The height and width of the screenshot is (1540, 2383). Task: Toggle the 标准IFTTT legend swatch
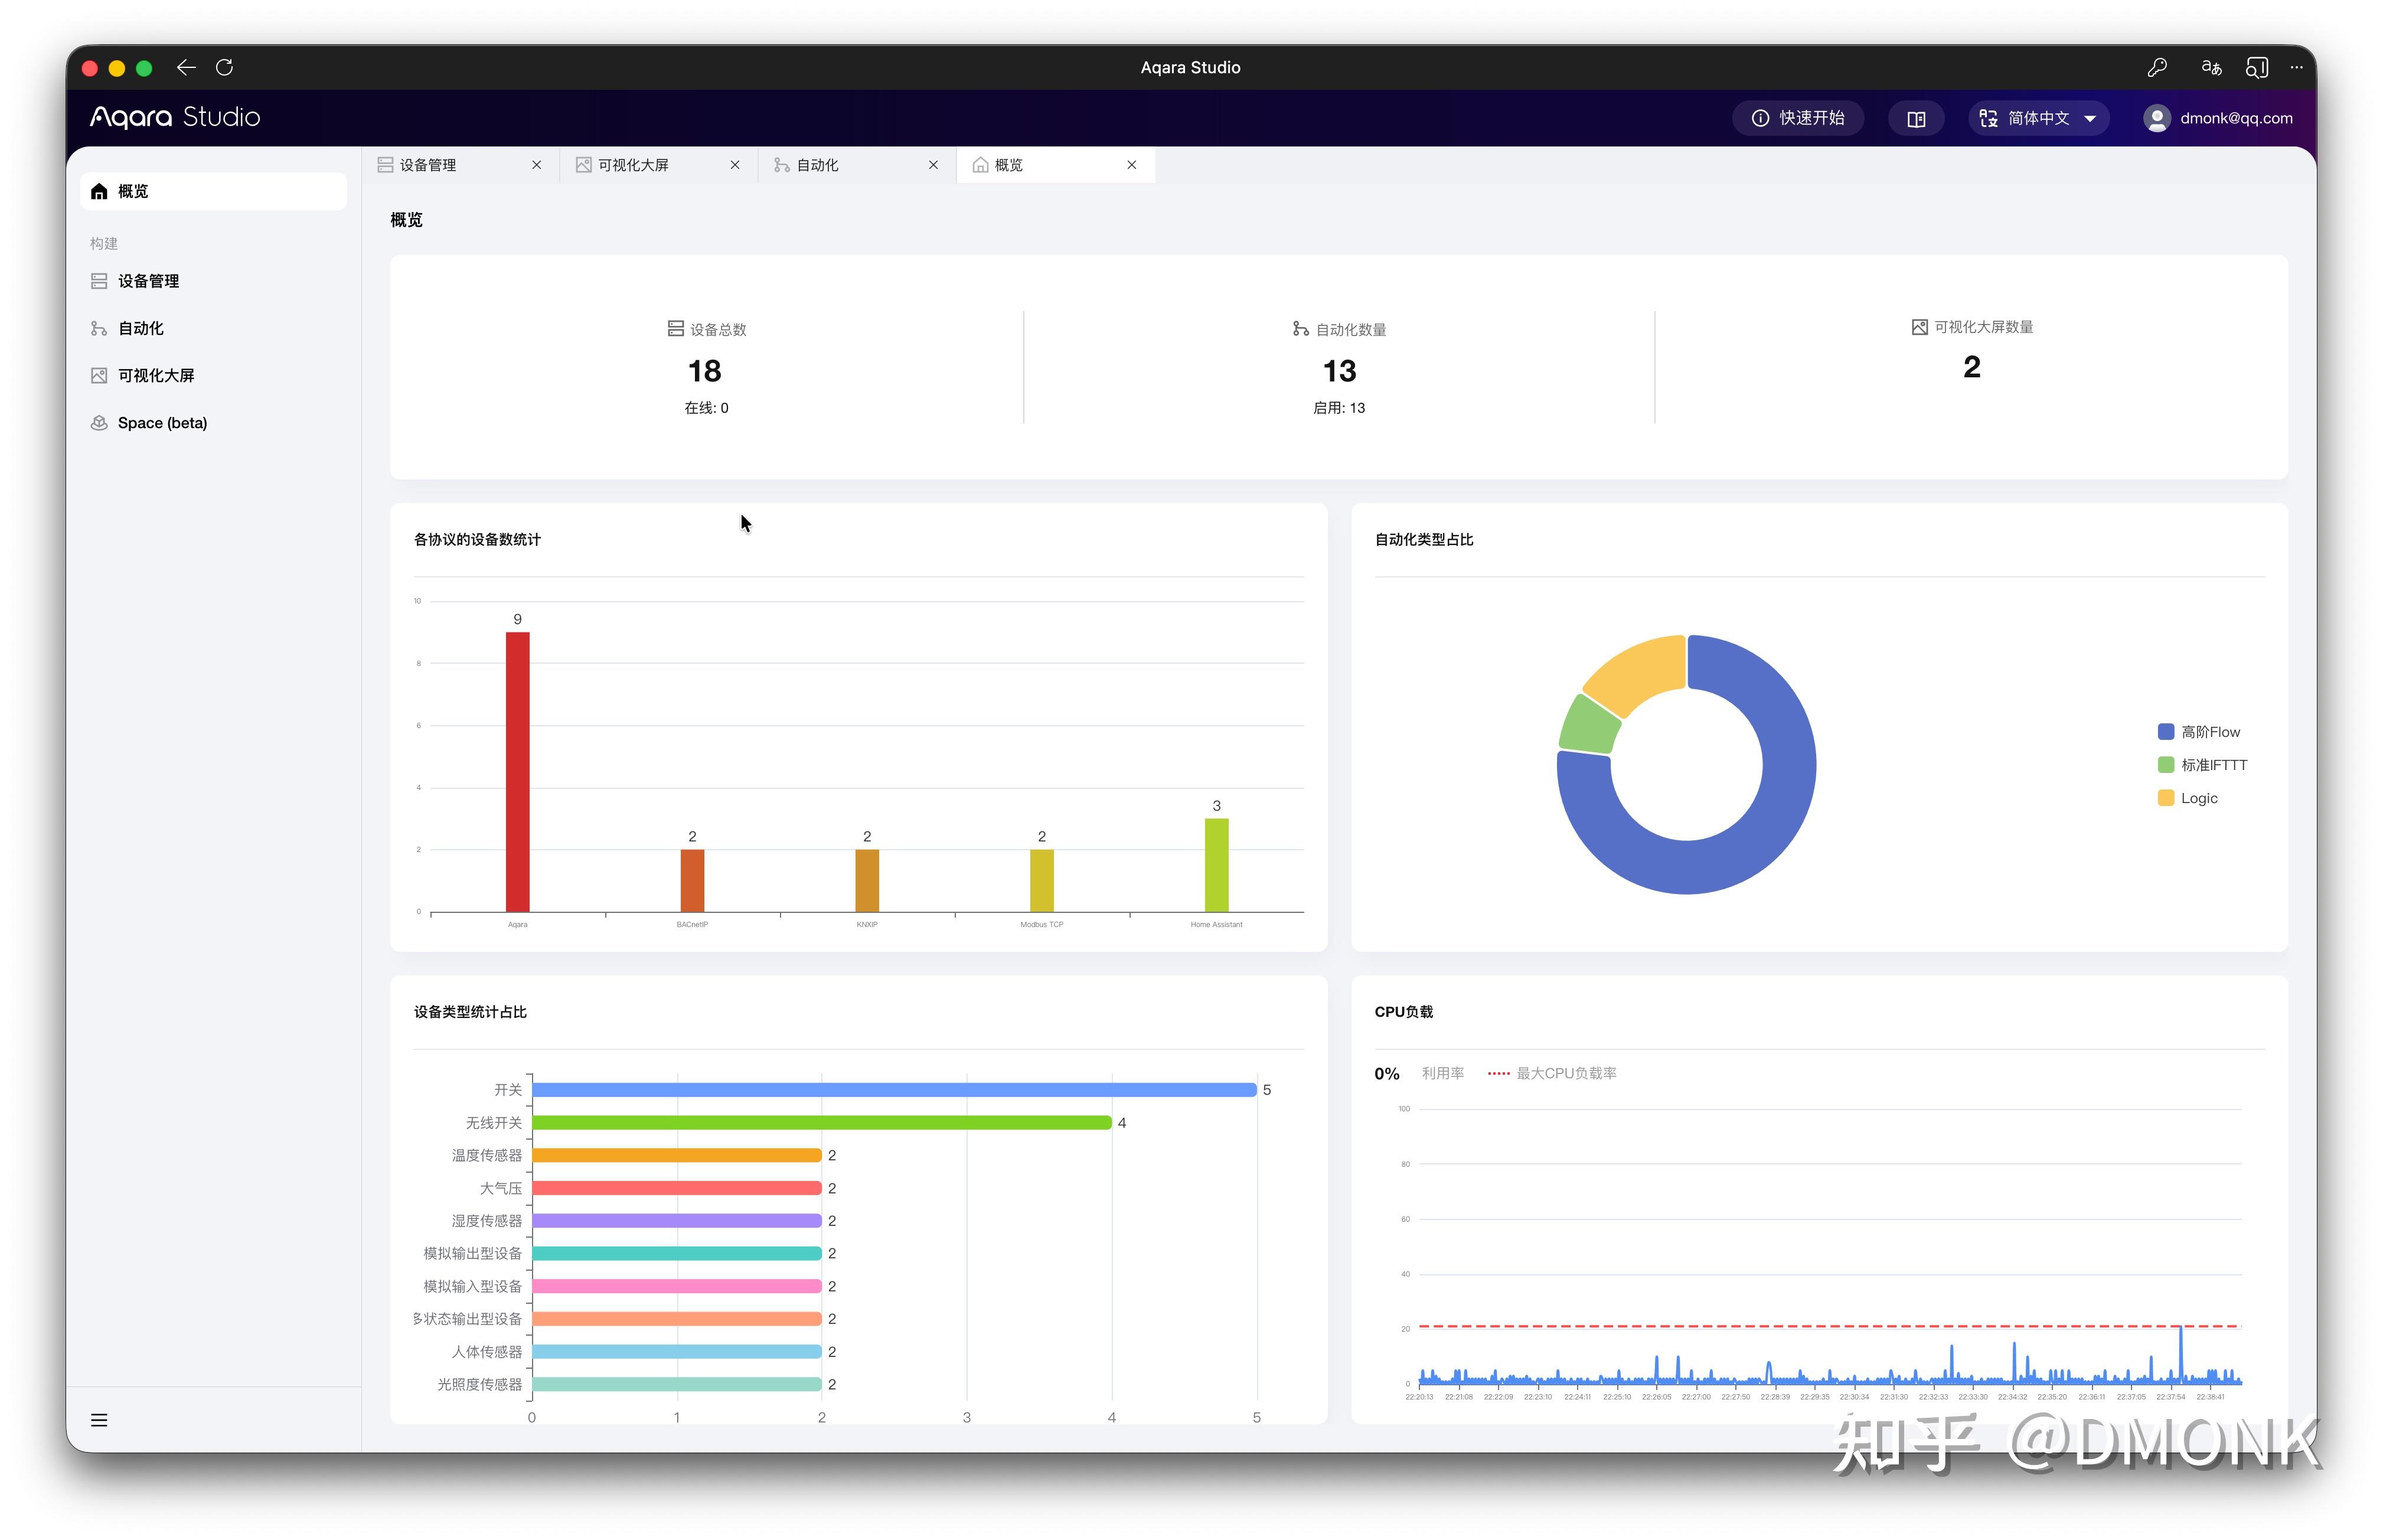click(2166, 765)
